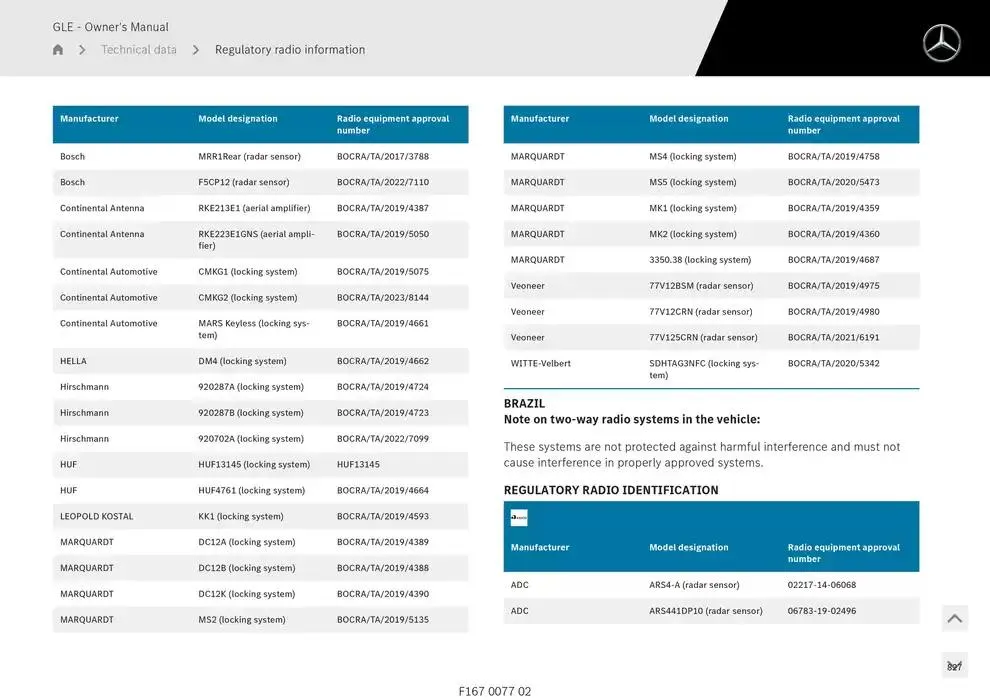Click the right table's Radio equipment approval number header
Image resolution: width=990 pixels, height=700 pixels.
tap(843, 124)
